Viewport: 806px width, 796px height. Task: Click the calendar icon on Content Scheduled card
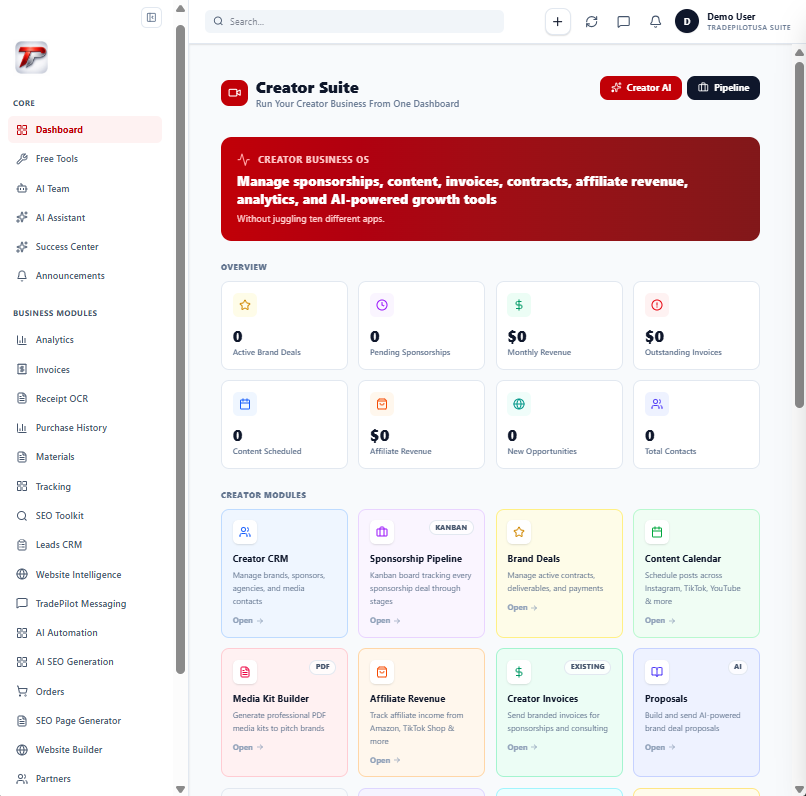pyautogui.click(x=245, y=404)
